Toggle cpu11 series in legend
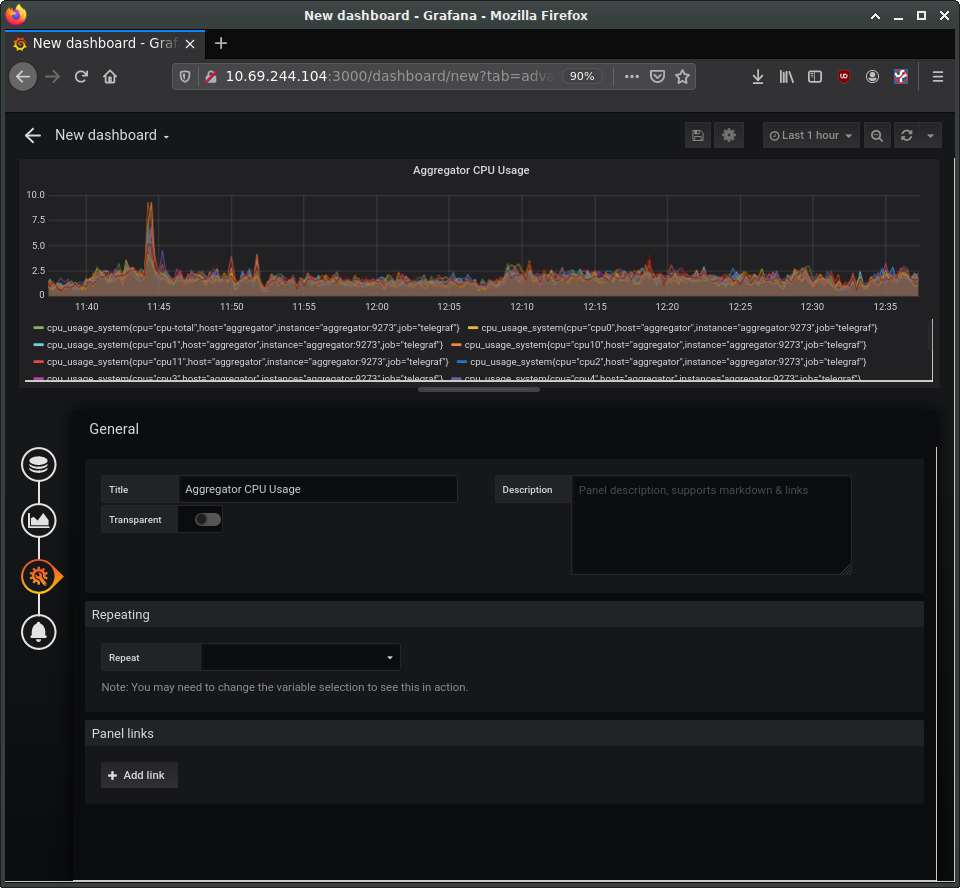This screenshot has height=888, width=960. [247, 362]
